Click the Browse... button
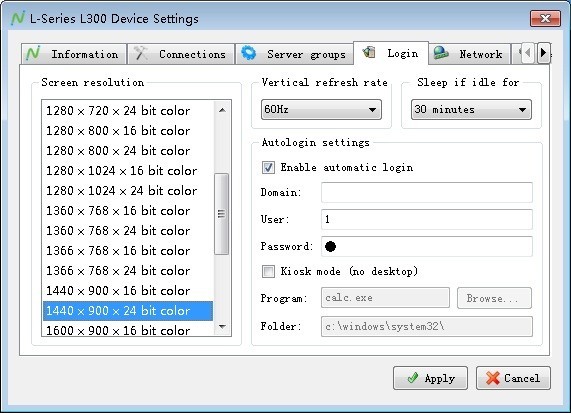The width and height of the screenshot is (571, 413). [x=494, y=298]
